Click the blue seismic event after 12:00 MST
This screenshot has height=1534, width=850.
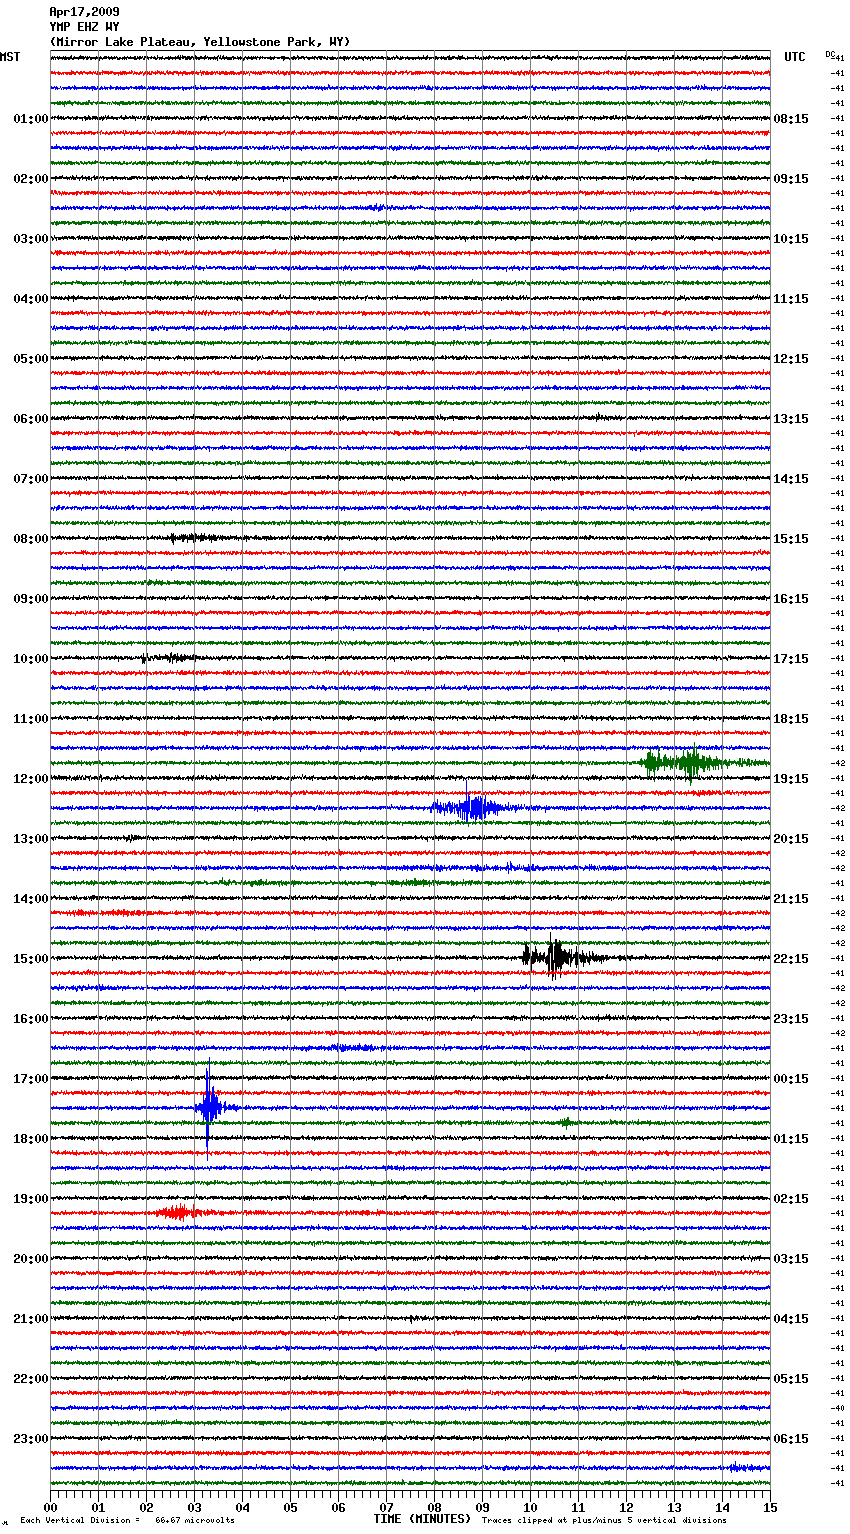pos(472,807)
